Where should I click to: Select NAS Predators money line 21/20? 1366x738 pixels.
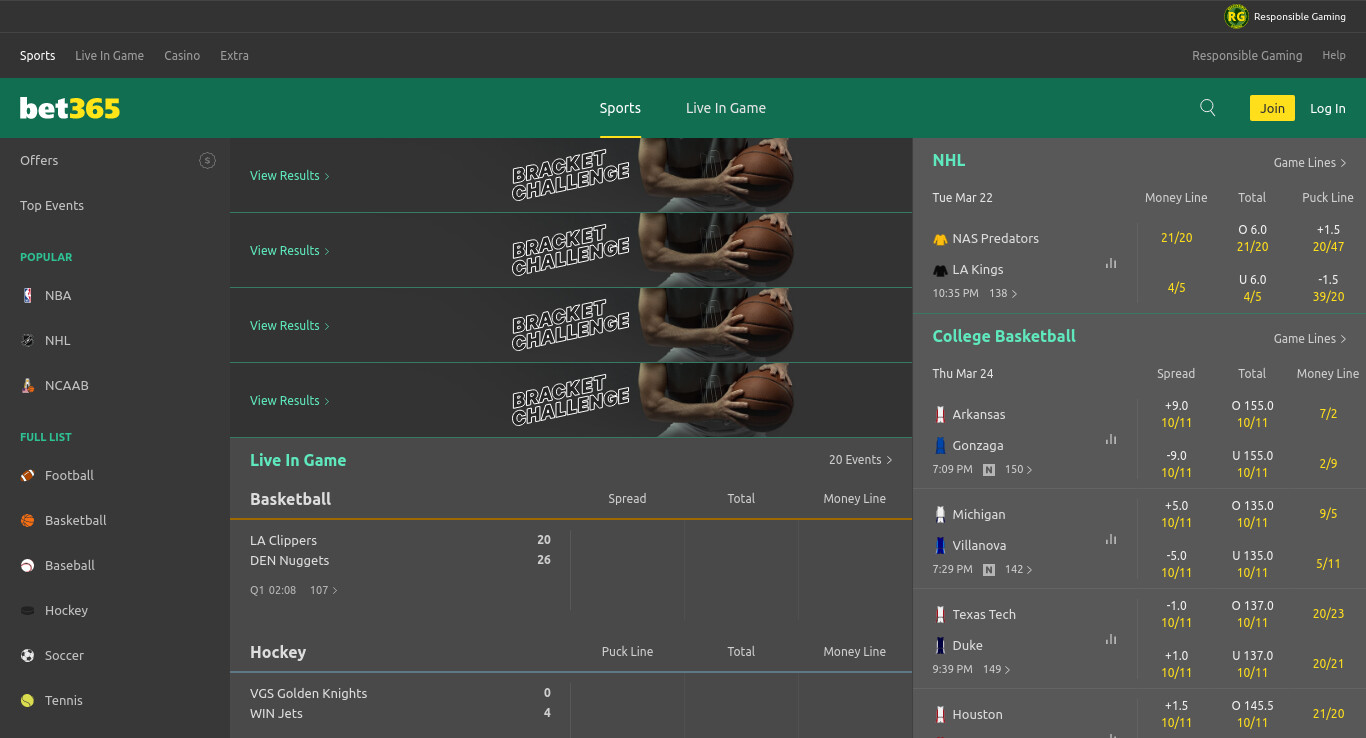(x=1176, y=238)
